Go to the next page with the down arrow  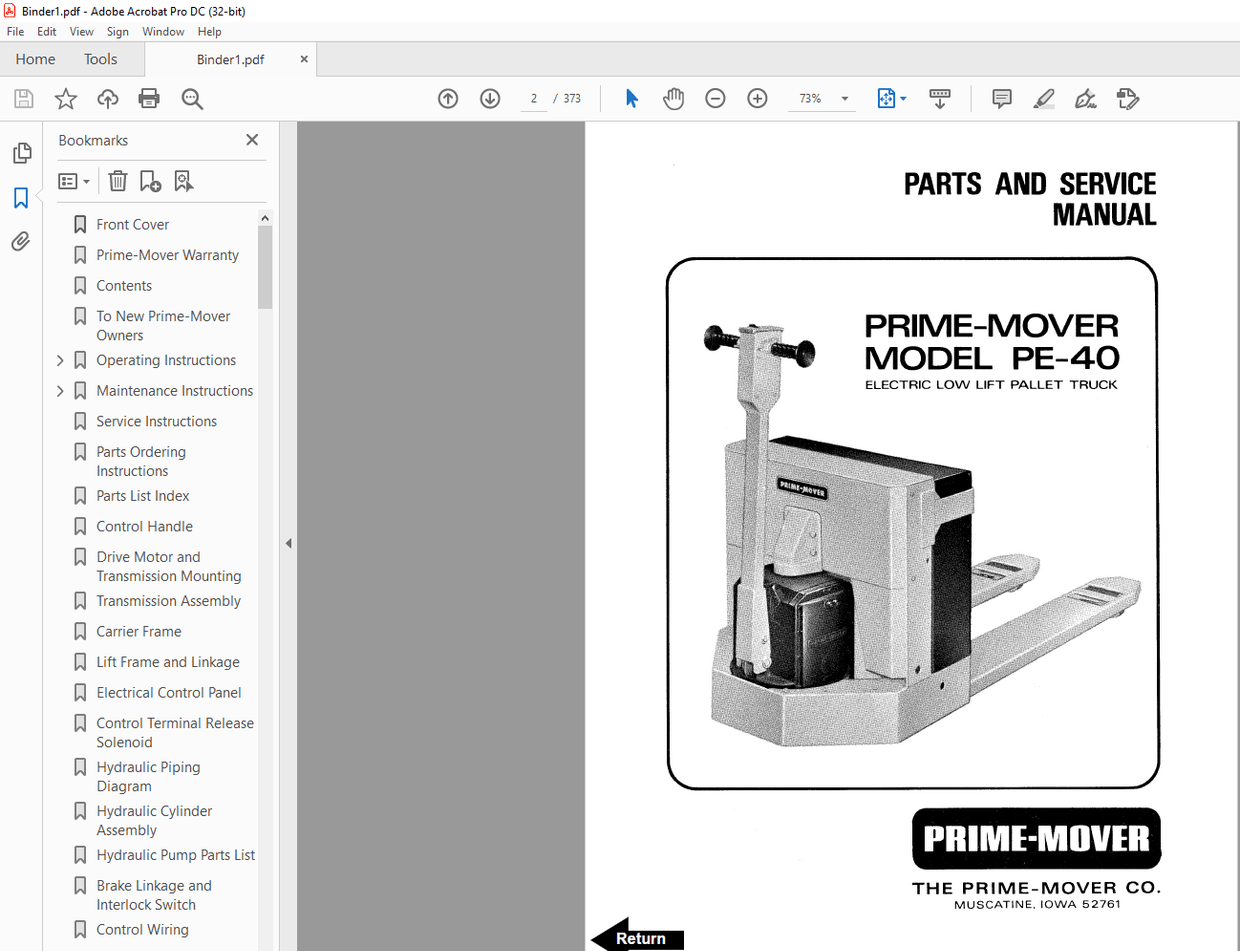coord(489,98)
